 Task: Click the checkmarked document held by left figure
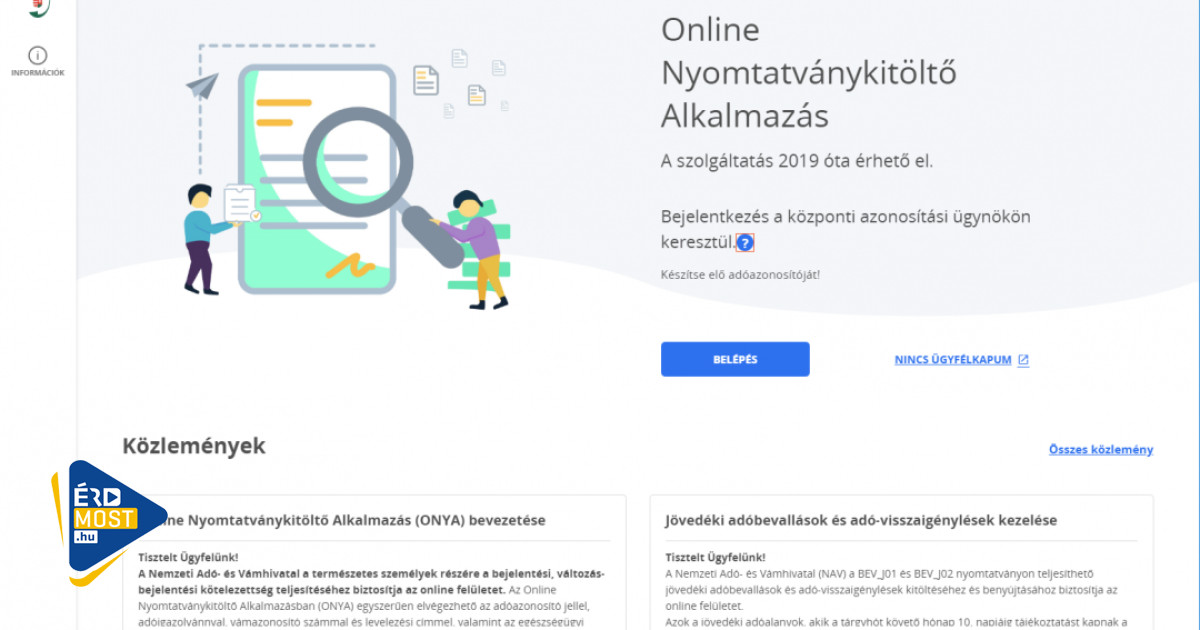click(241, 205)
